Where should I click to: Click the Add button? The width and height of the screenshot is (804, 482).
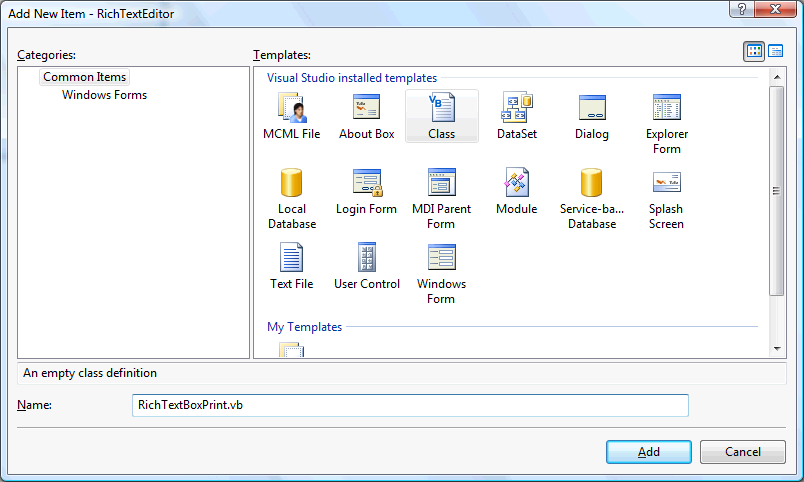point(649,452)
